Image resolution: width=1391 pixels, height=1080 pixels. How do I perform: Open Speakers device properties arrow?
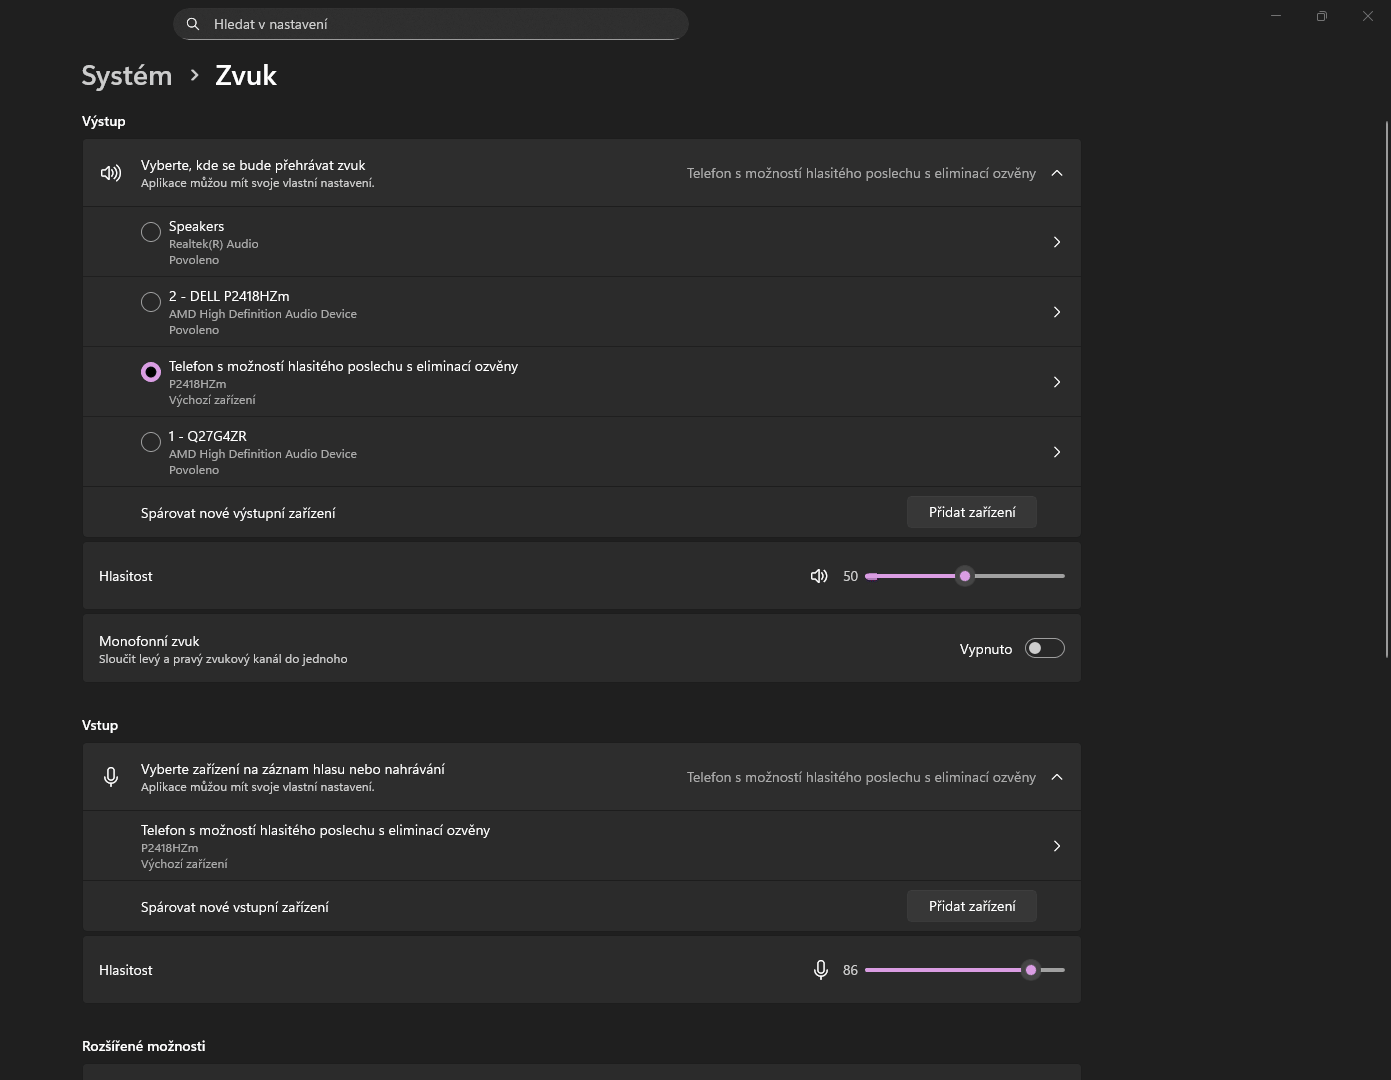click(1056, 242)
